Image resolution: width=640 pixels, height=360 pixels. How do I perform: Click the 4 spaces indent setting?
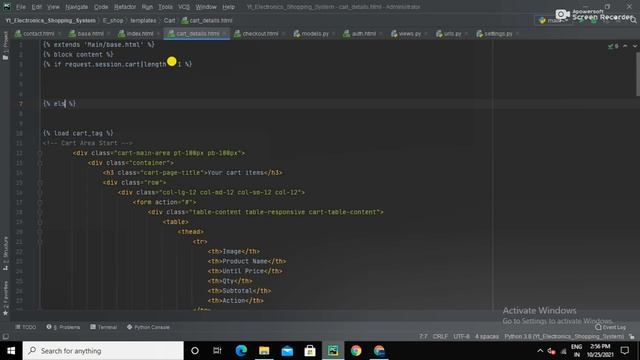click(487, 337)
